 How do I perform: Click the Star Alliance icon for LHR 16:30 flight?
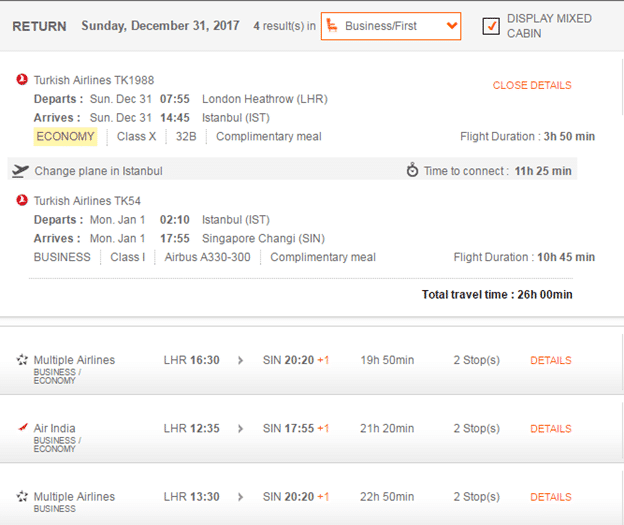click(22, 360)
